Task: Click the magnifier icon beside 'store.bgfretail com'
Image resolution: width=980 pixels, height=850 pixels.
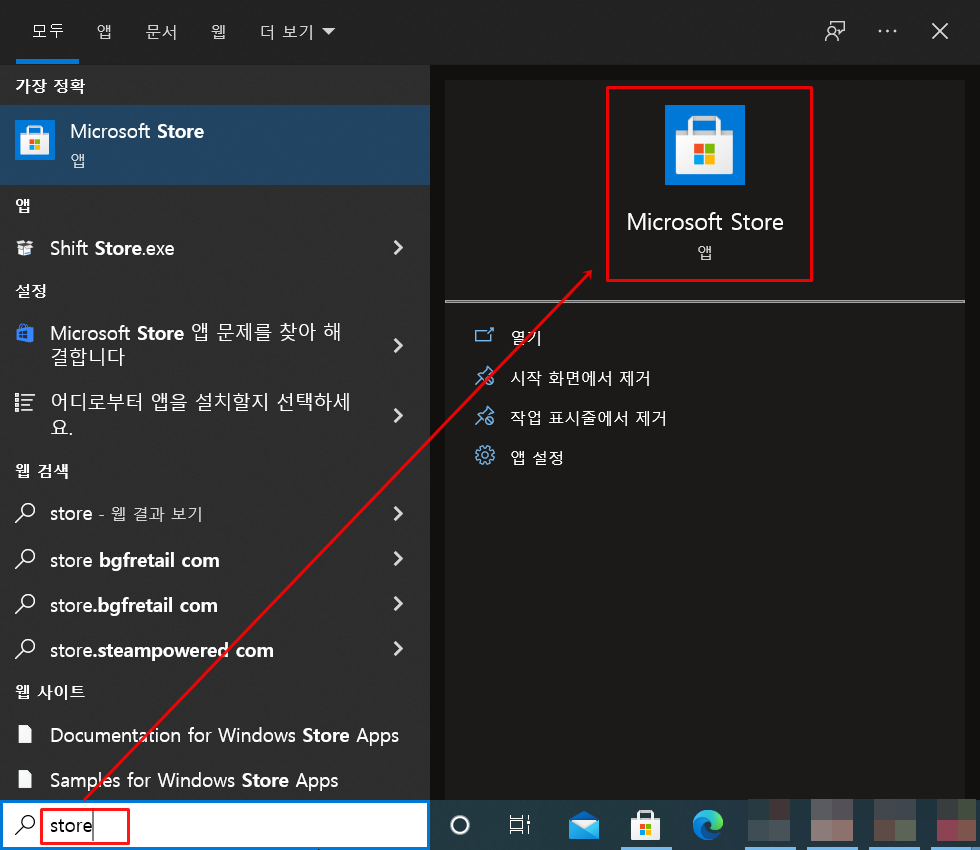Action: click(x=25, y=604)
